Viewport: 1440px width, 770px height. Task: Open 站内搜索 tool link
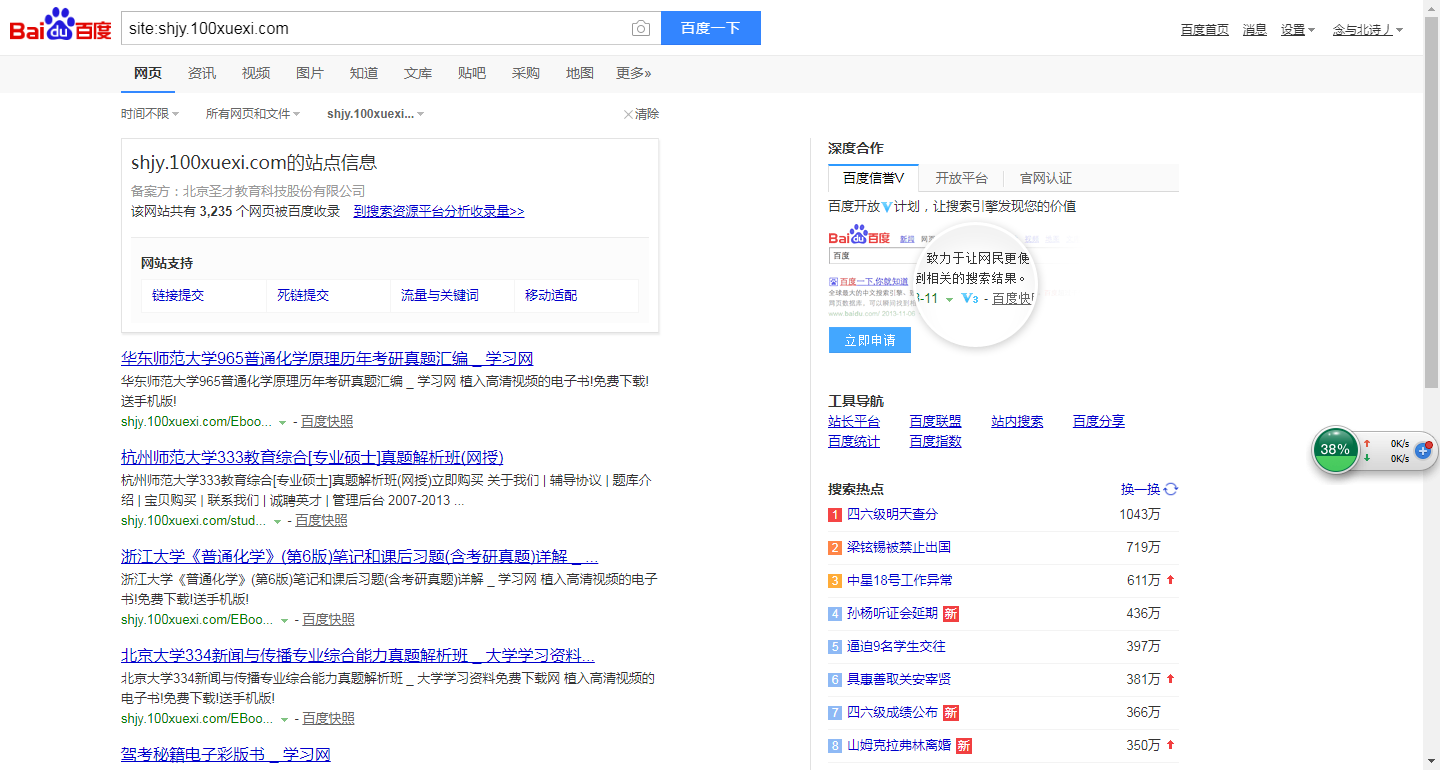pyautogui.click(x=1017, y=422)
